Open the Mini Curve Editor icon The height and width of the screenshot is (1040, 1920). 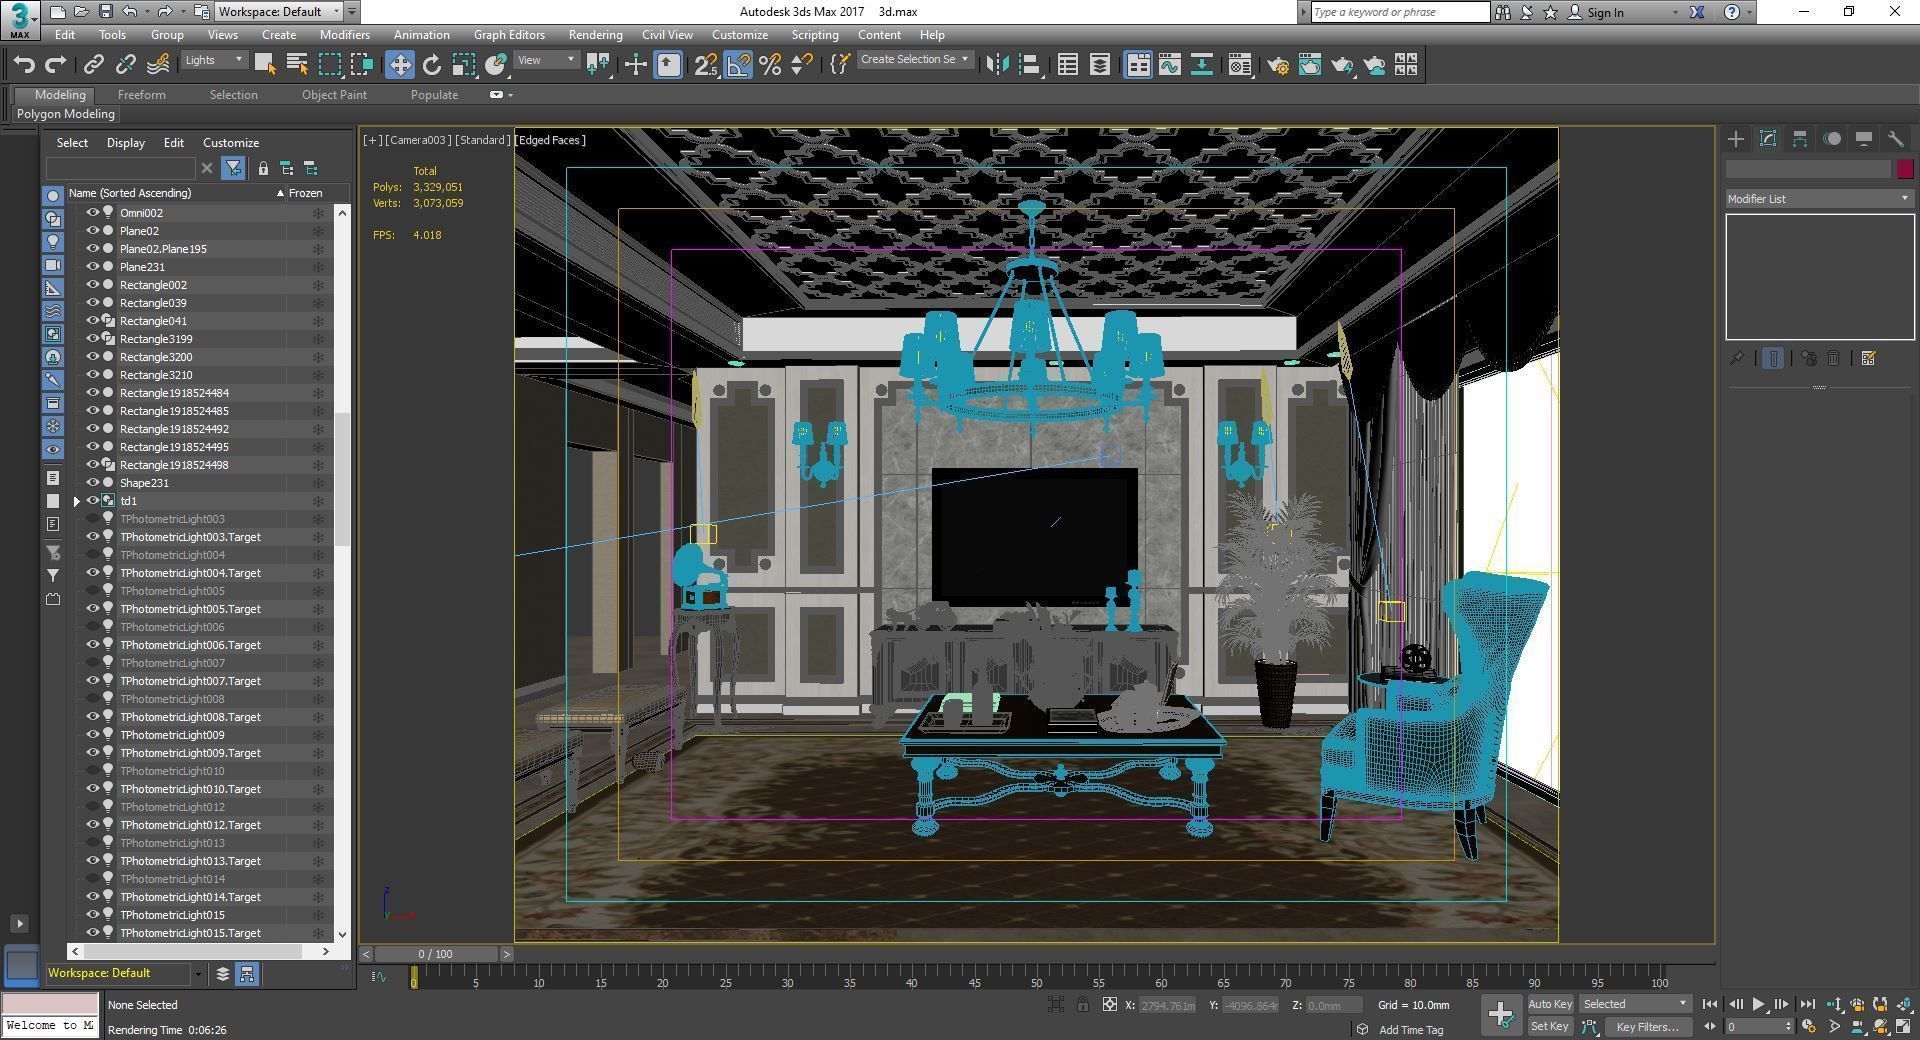(x=379, y=977)
